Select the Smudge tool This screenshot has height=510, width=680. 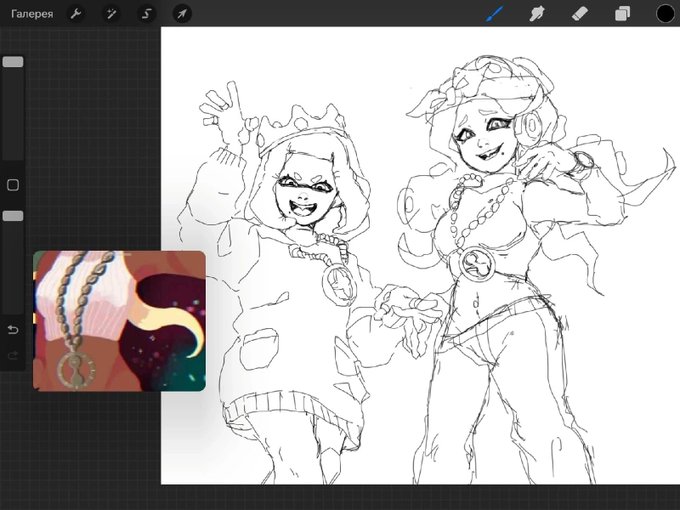537,14
